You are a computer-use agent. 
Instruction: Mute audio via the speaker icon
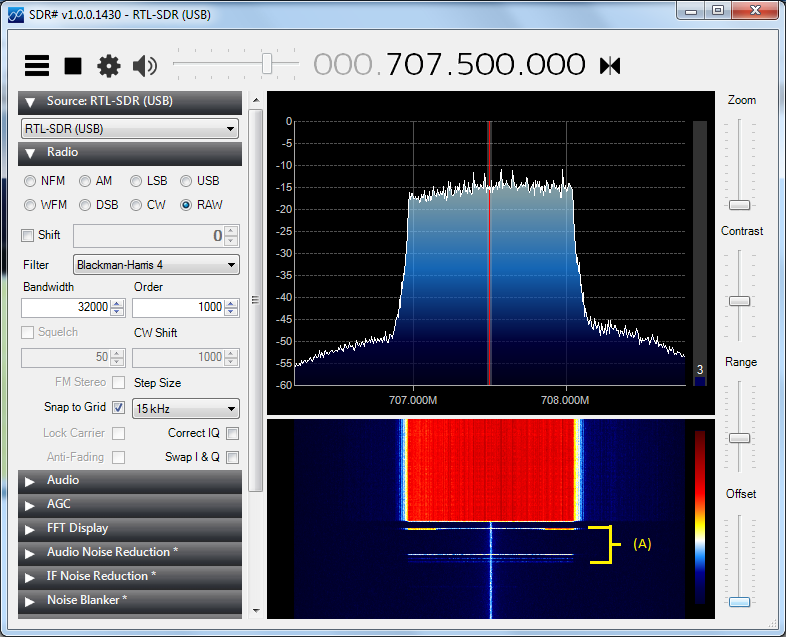[145, 66]
